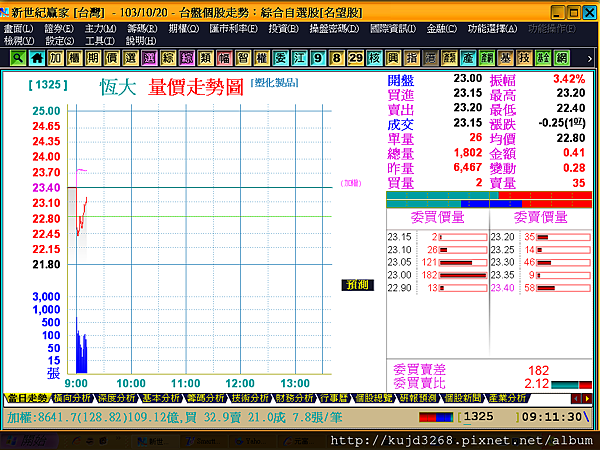Switch to the 技術分析 tab
Image resolution: width=600 pixels, height=450 pixels.
click(x=250, y=398)
